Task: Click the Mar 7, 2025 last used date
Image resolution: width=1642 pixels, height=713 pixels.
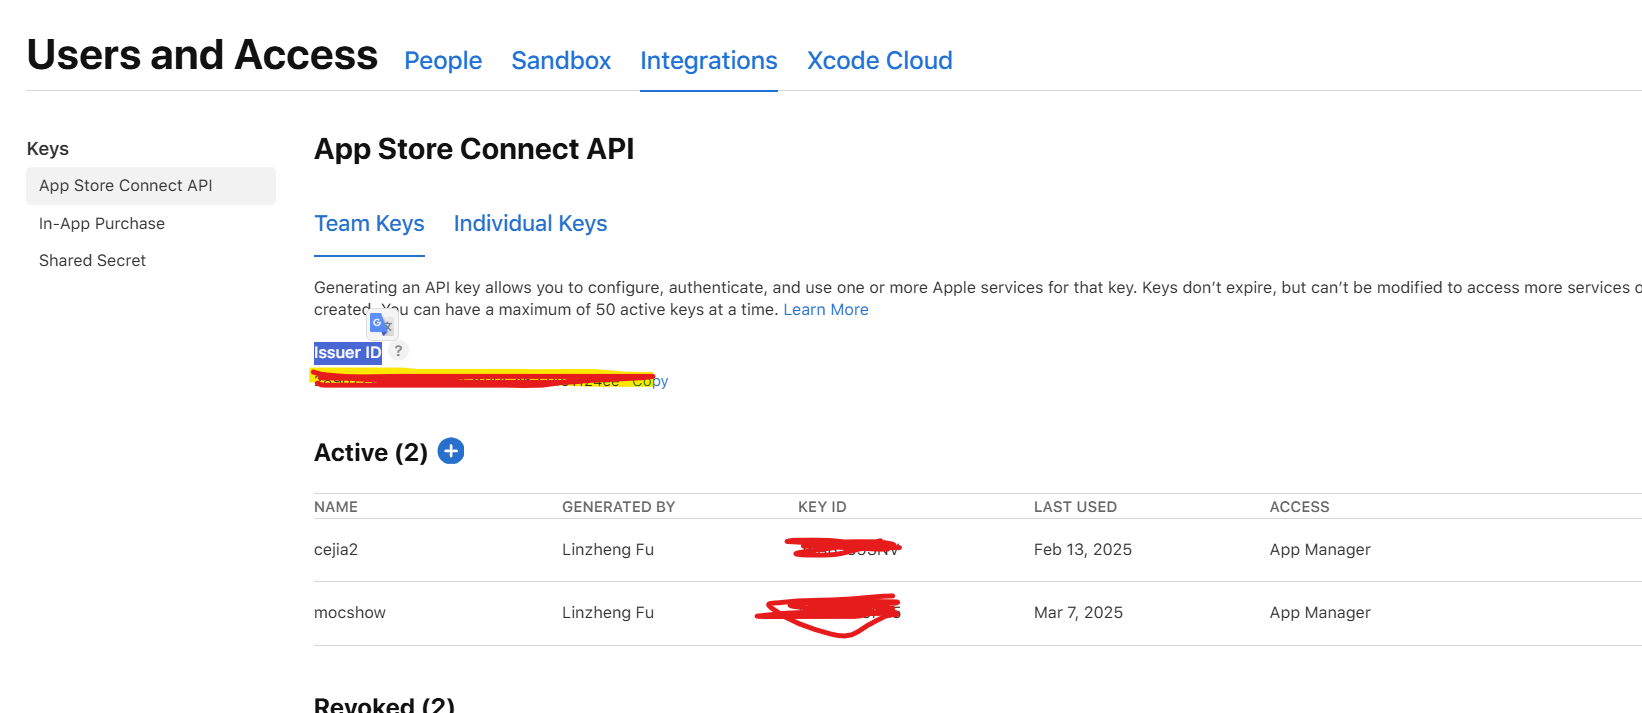Action: (x=1078, y=613)
